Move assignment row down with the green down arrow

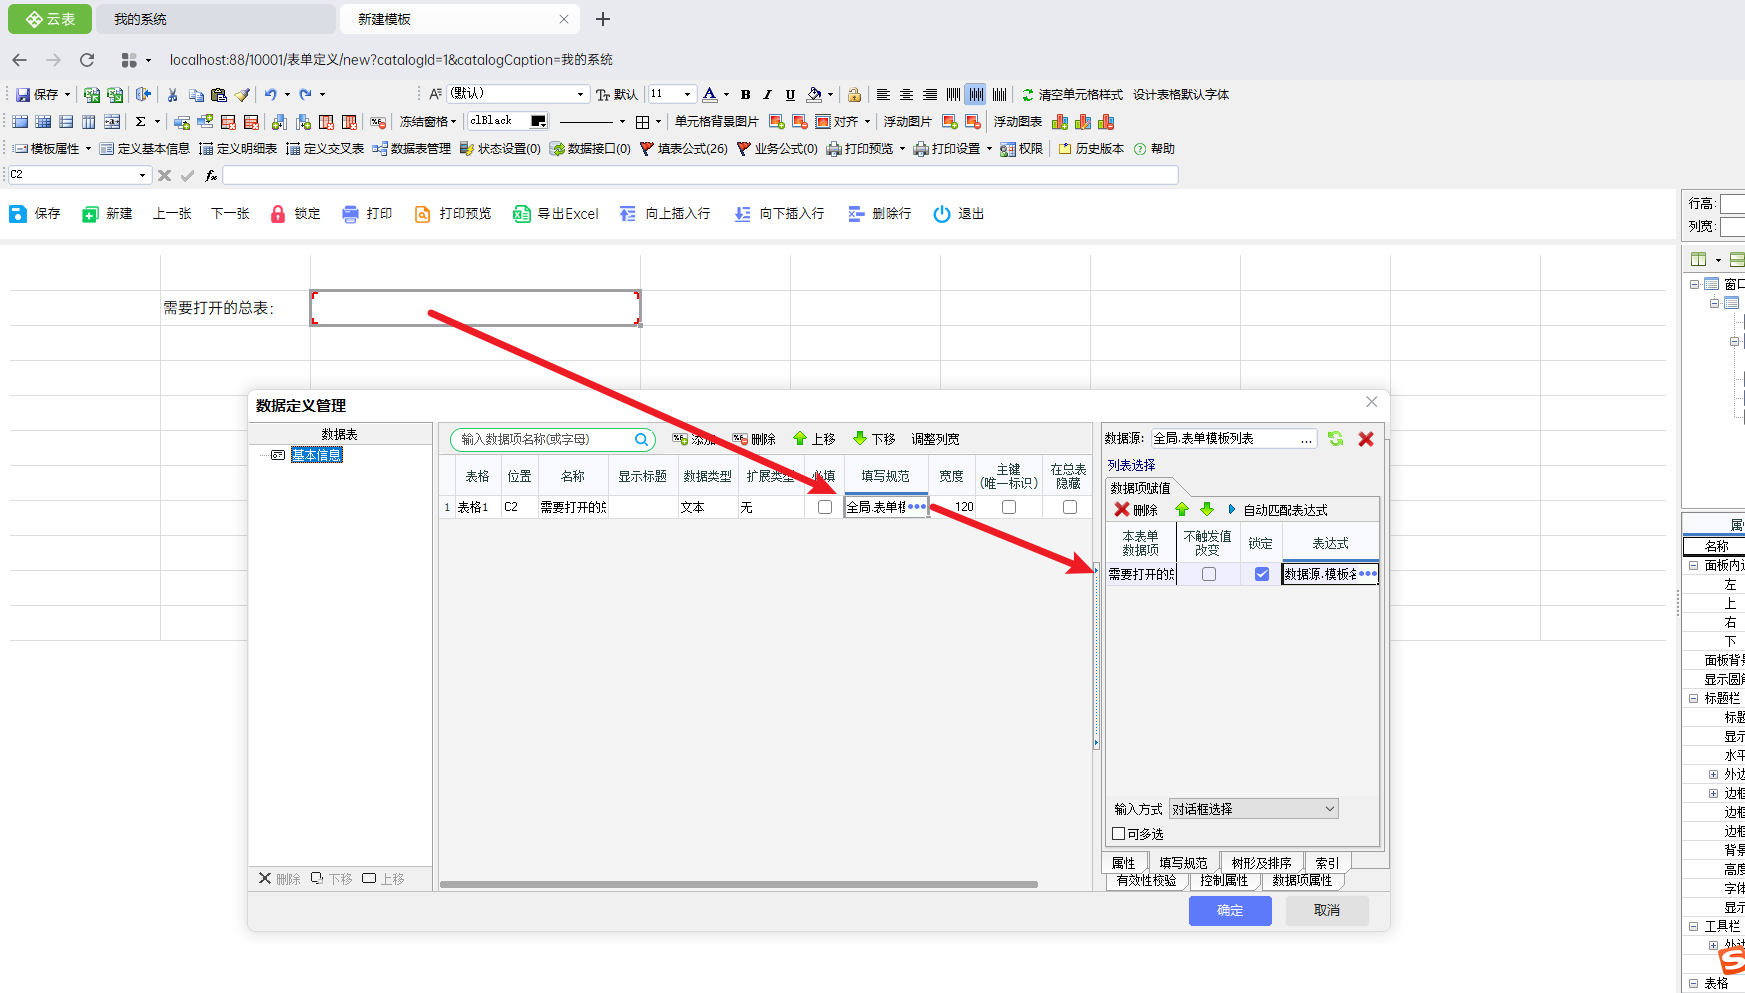pyautogui.click(x=1207, y=509)
